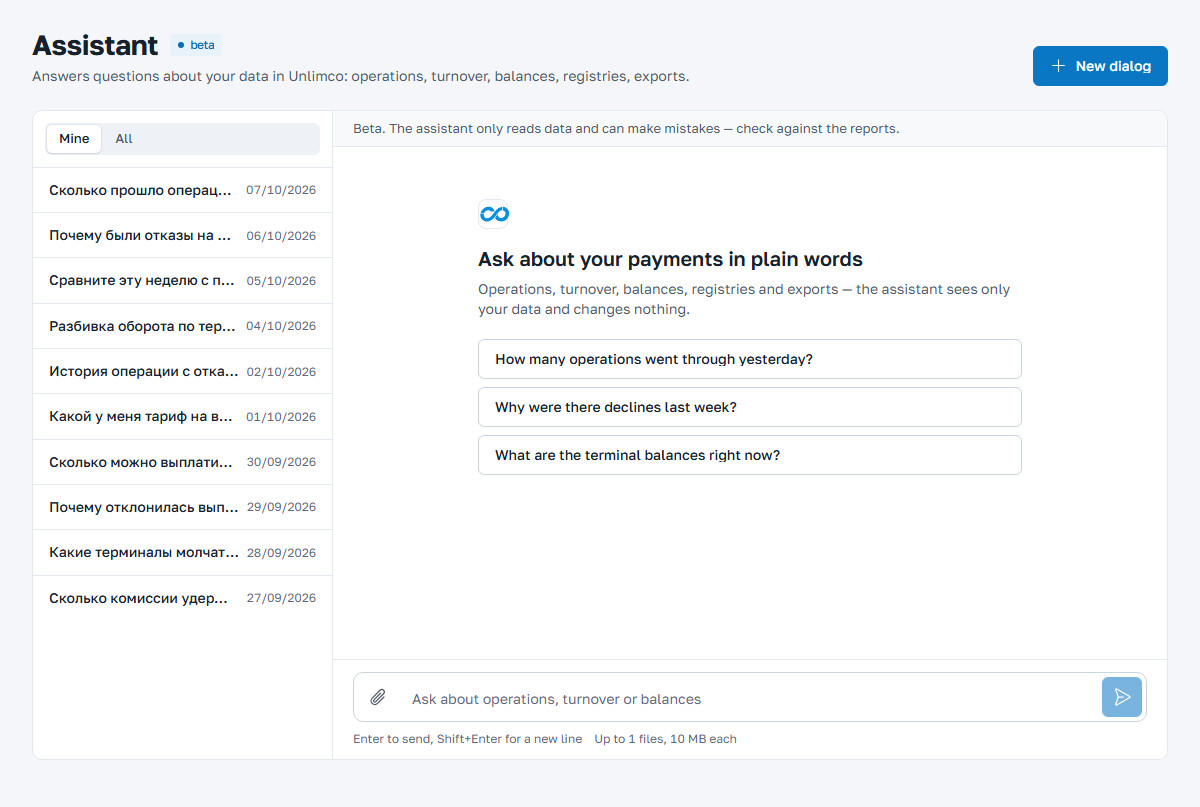Click the 'Up to 1 files, 10 MB each' note
The image size is (1200, 807).
[x=665, y=739]
